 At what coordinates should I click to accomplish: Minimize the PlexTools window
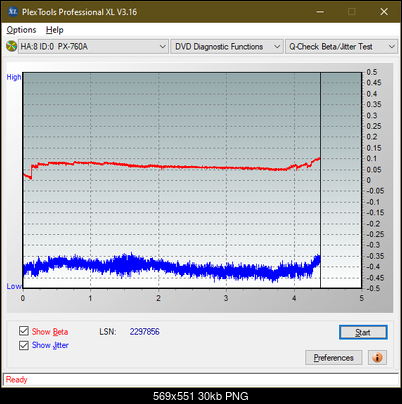pyautogui.click(x=320, y=12)
